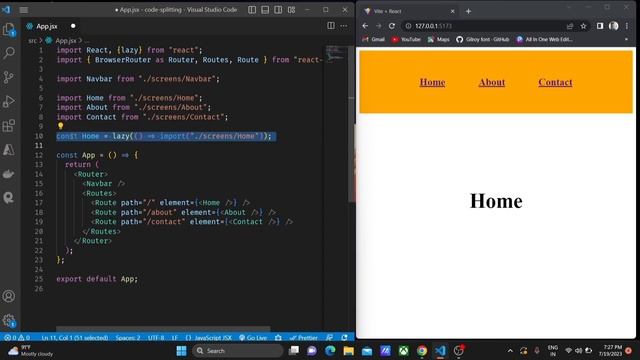Image resolution: width=640 pixels, height=360 pixels.
Task: Open the All In One Web Editor bookmark
Action: tap(544, 40)
